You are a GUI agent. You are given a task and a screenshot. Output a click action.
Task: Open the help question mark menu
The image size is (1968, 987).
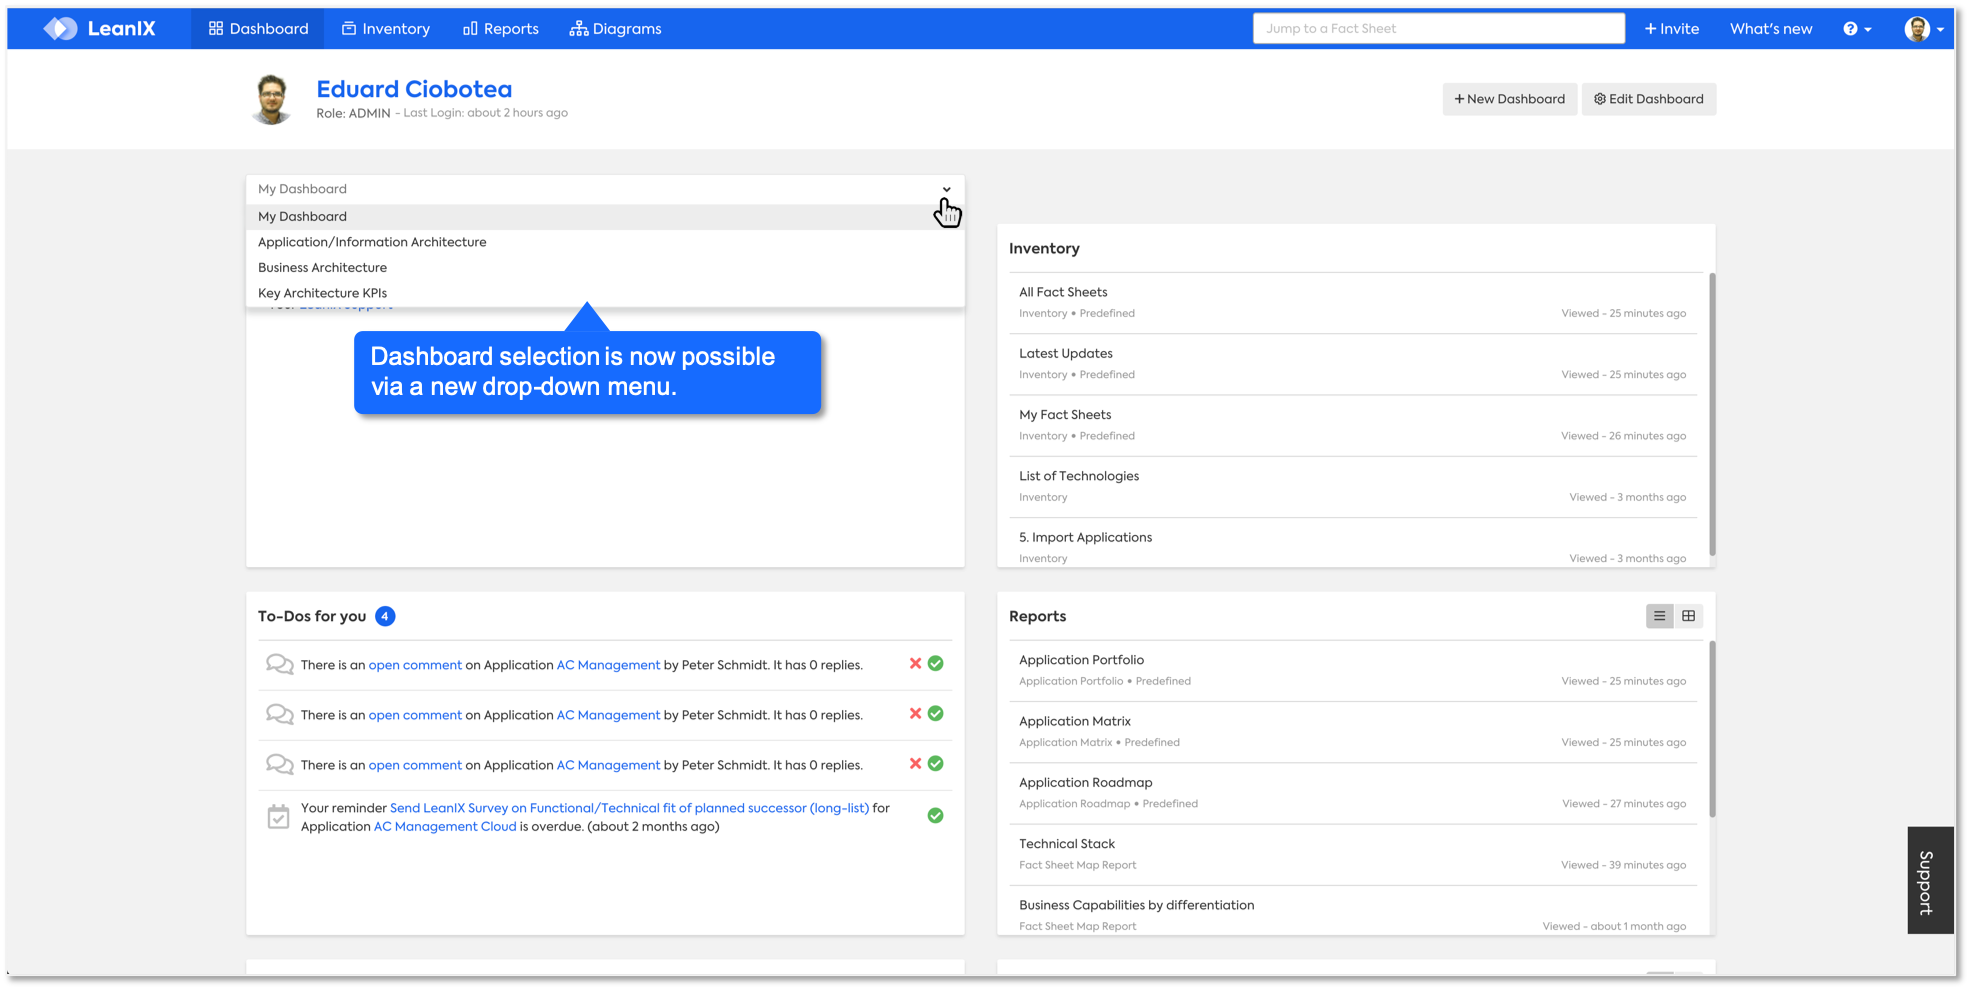pos(1857,28)
